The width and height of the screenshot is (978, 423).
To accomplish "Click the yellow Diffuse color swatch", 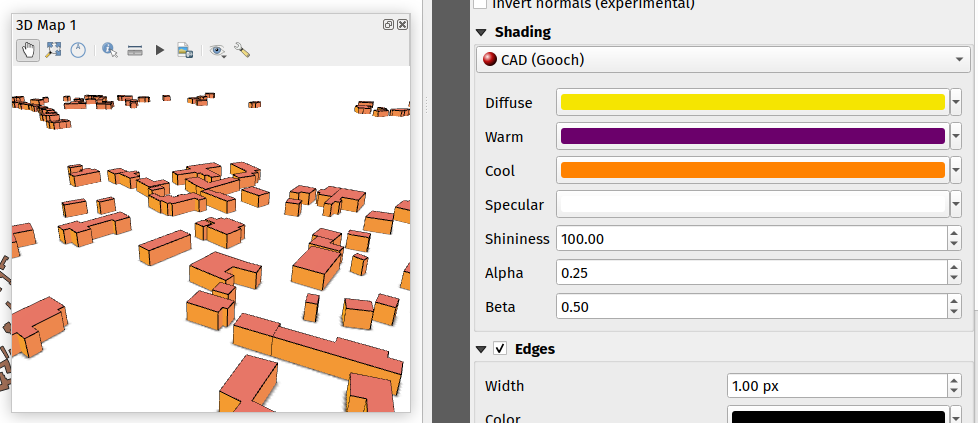I will tap(753, 102).
